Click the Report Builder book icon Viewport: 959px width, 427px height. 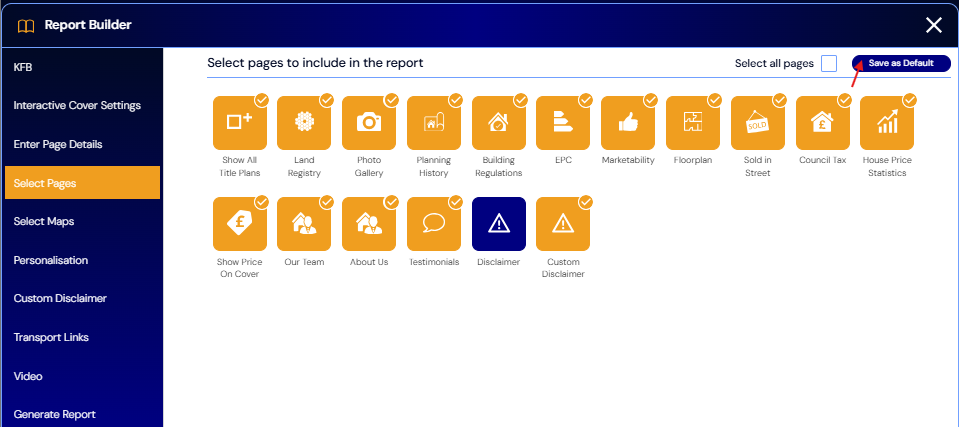point(26,26)
